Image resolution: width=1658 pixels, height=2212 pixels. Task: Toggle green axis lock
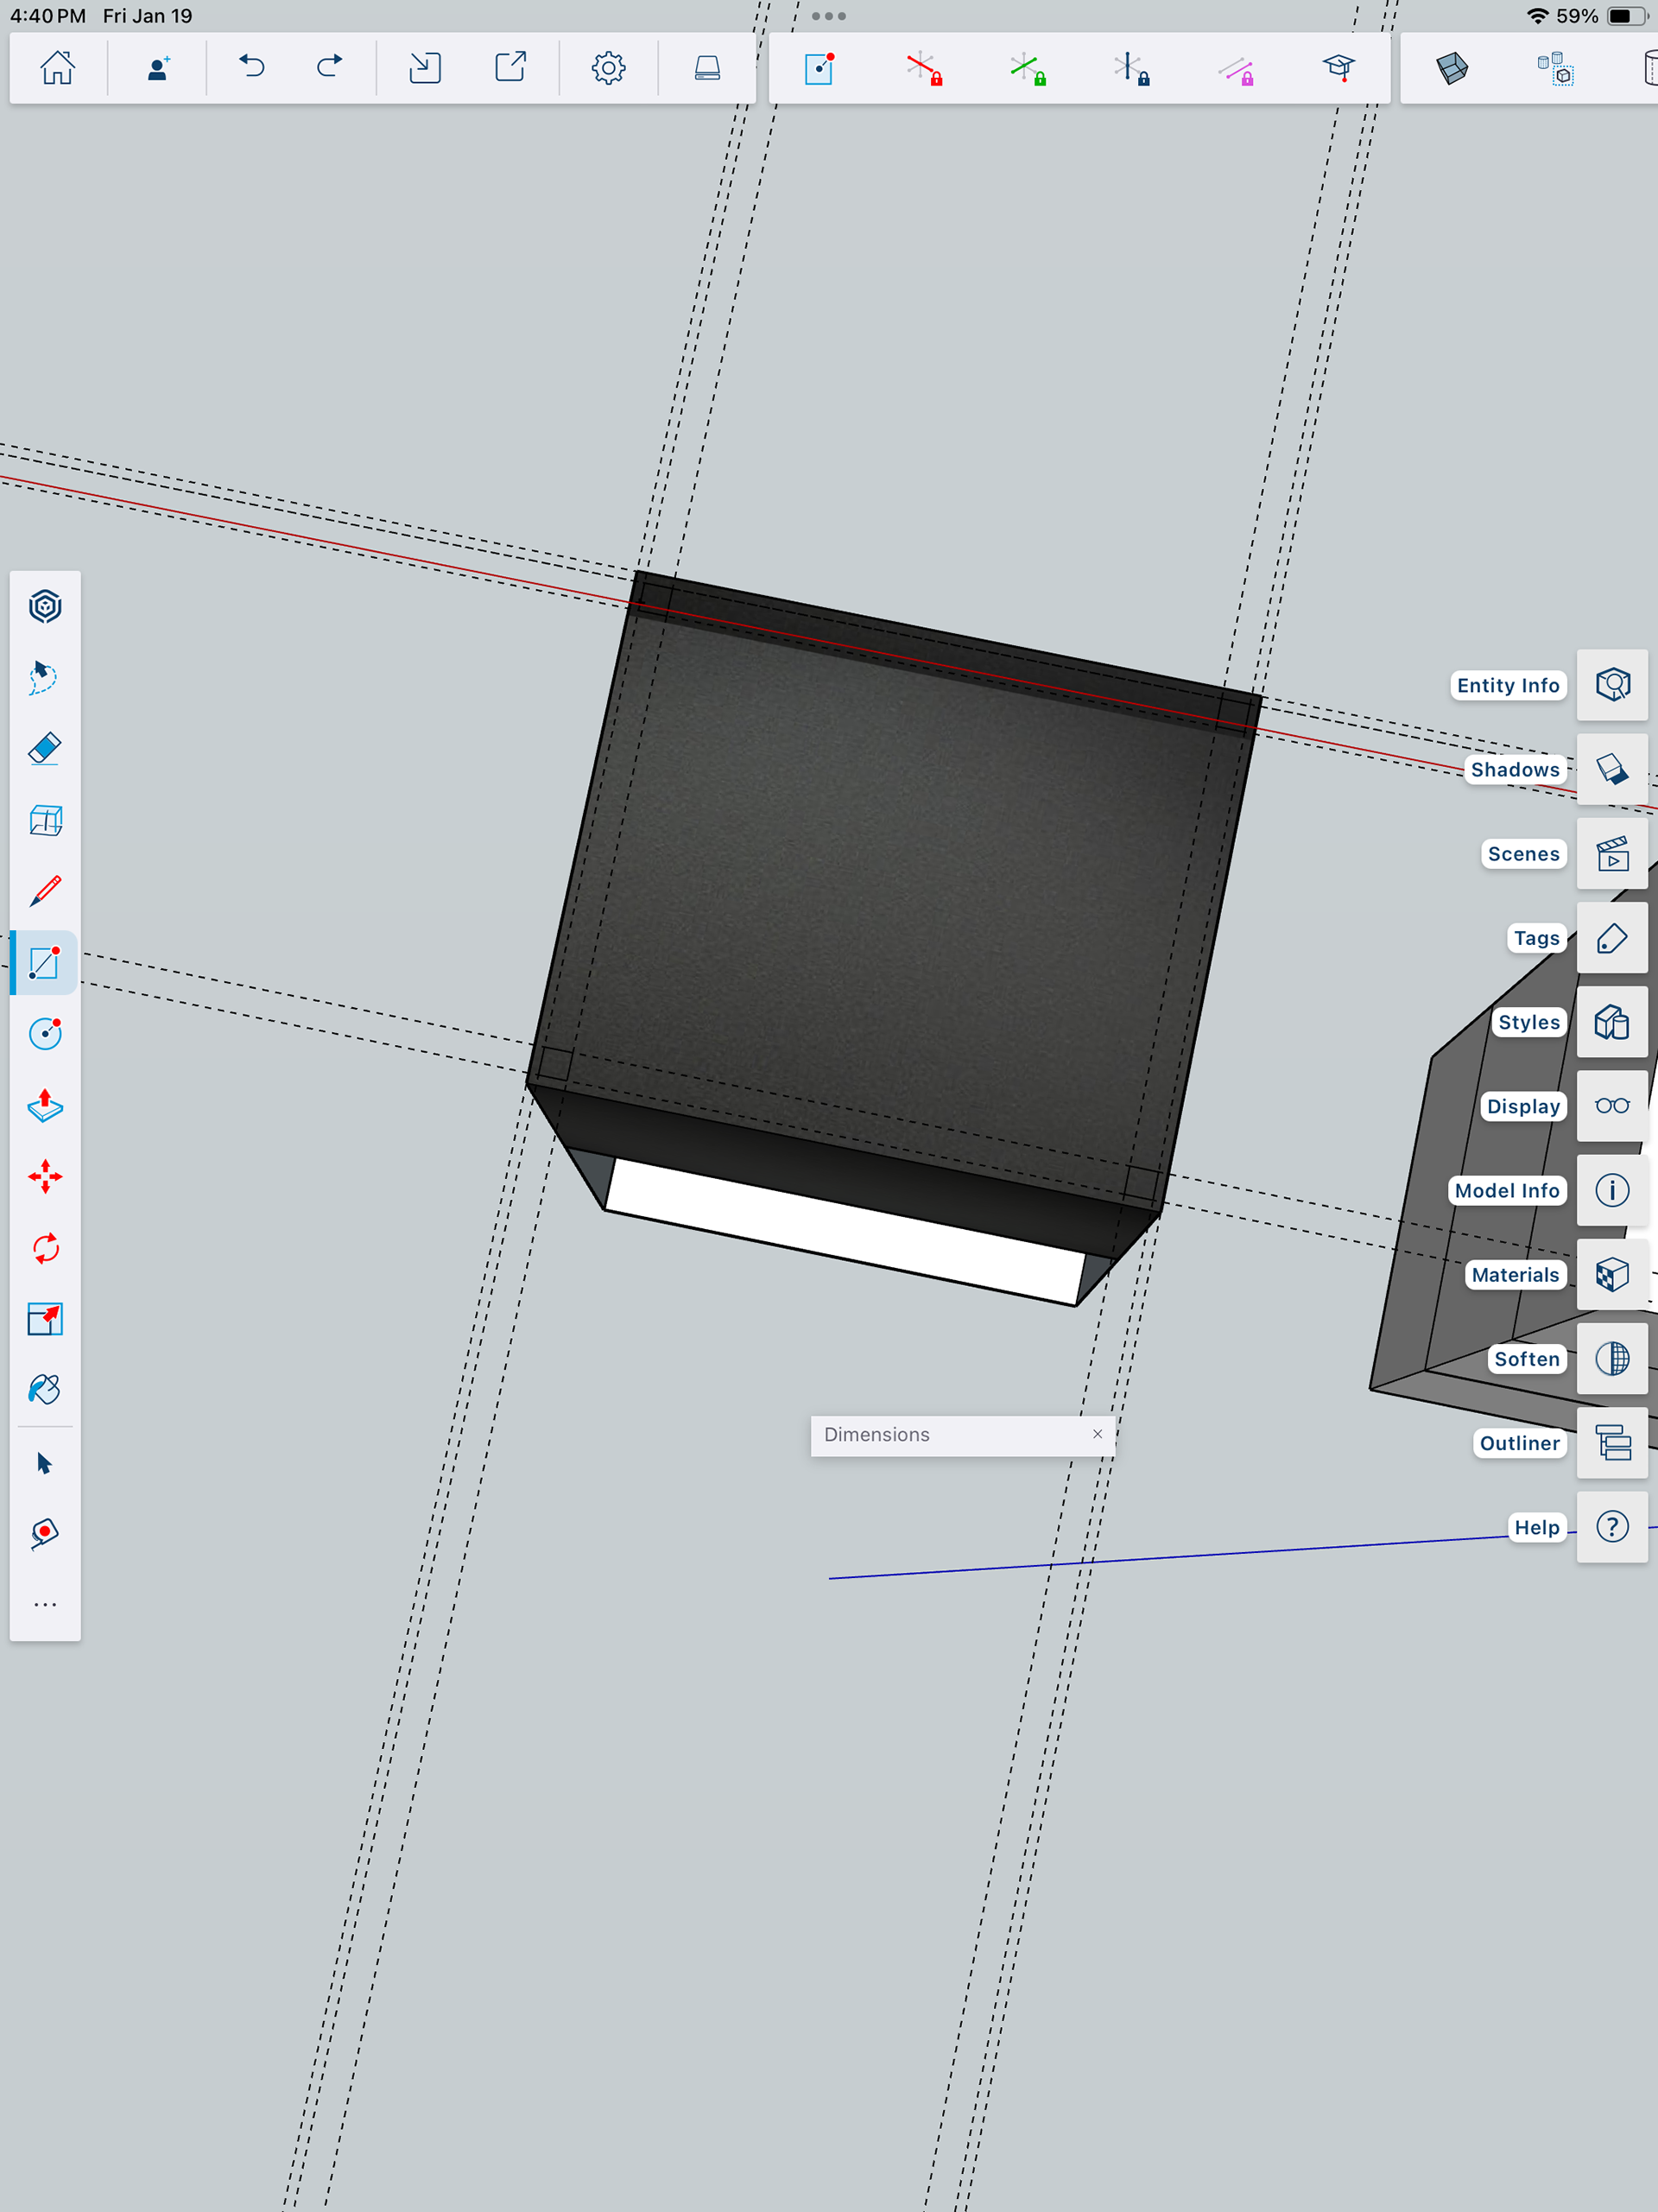pyautogui.click(x=1027, y=69)
